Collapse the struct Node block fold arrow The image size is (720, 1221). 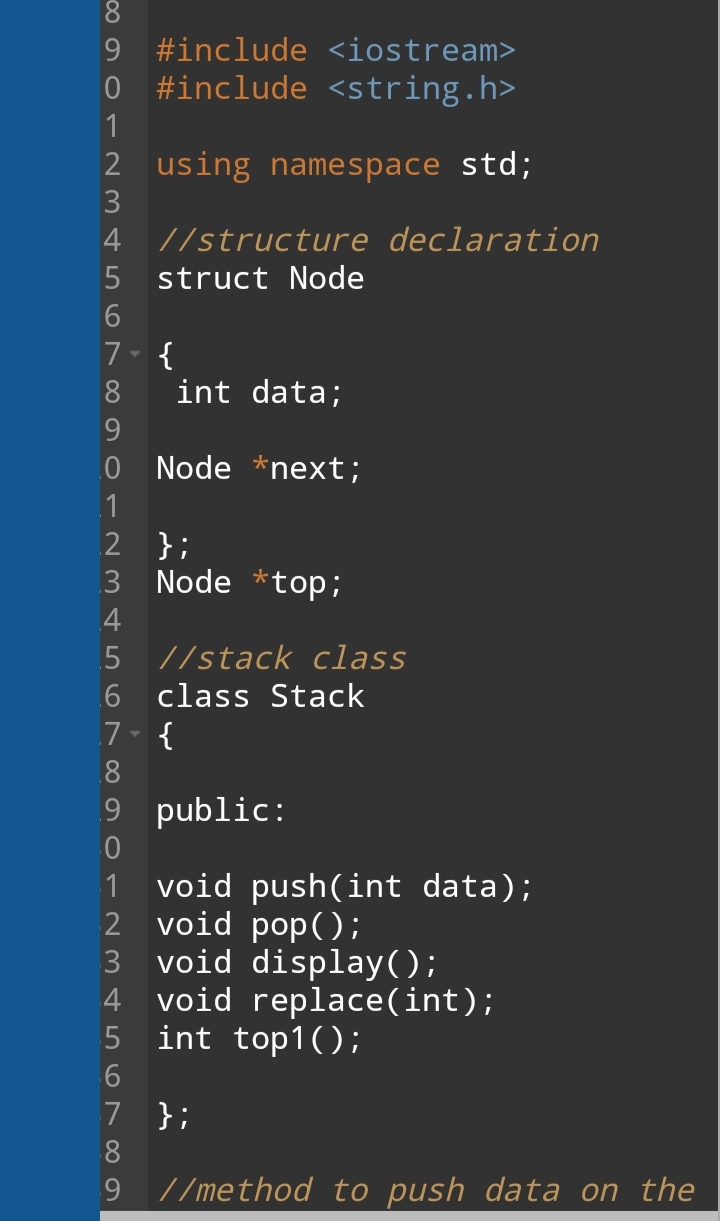point(136,354)
